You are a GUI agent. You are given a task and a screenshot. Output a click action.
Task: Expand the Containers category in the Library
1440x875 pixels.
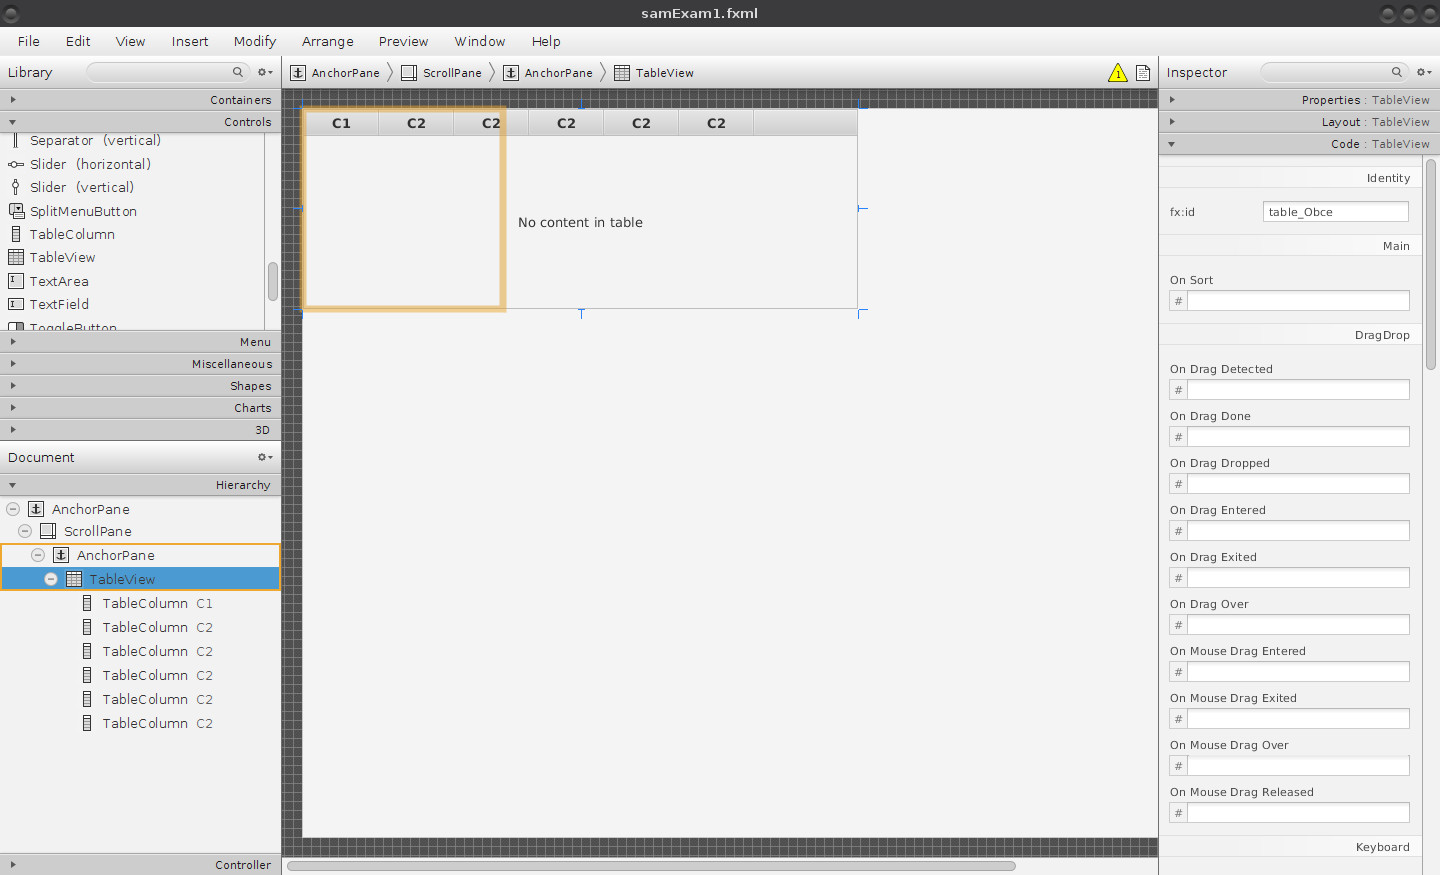(x=13, y=99)
